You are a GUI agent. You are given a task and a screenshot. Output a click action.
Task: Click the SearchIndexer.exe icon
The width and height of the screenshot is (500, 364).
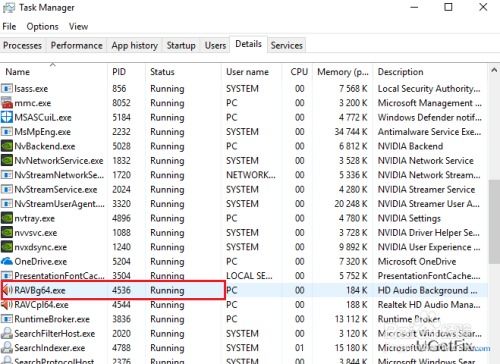pyautogui.click(x=7, y=348)
